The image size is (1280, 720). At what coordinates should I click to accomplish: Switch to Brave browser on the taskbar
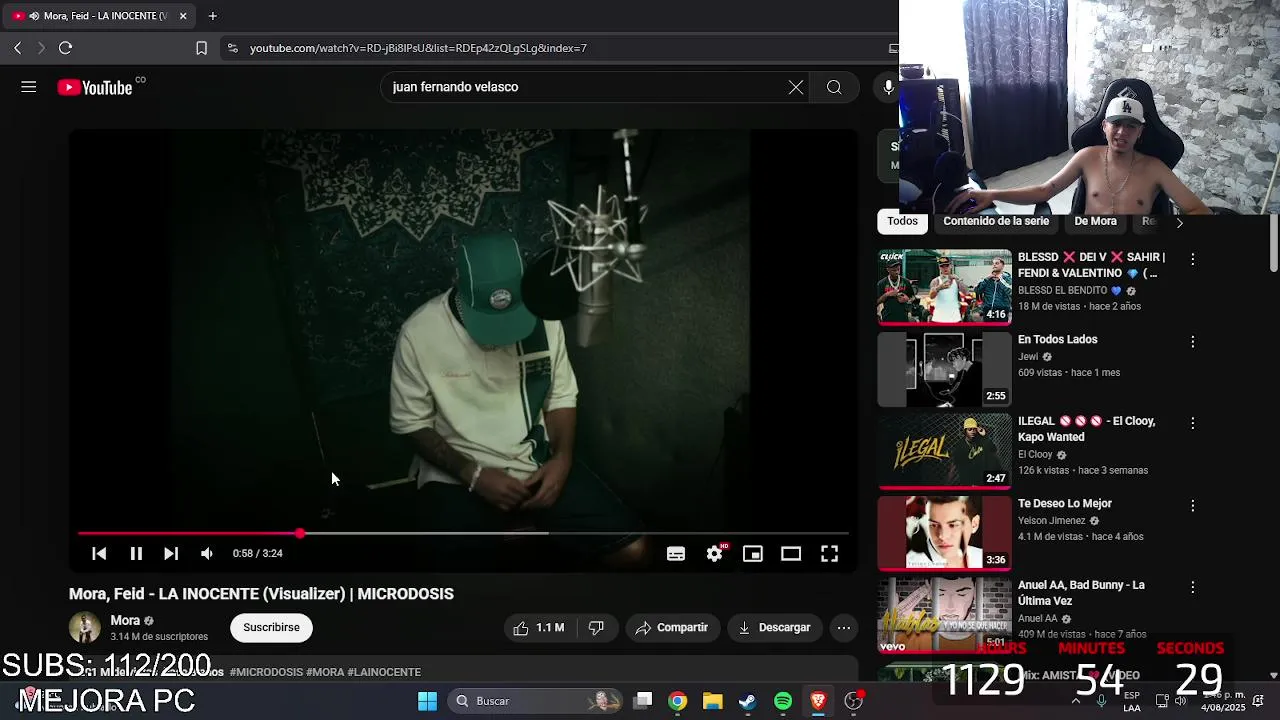pyautogui.click(x=818, y=701)
